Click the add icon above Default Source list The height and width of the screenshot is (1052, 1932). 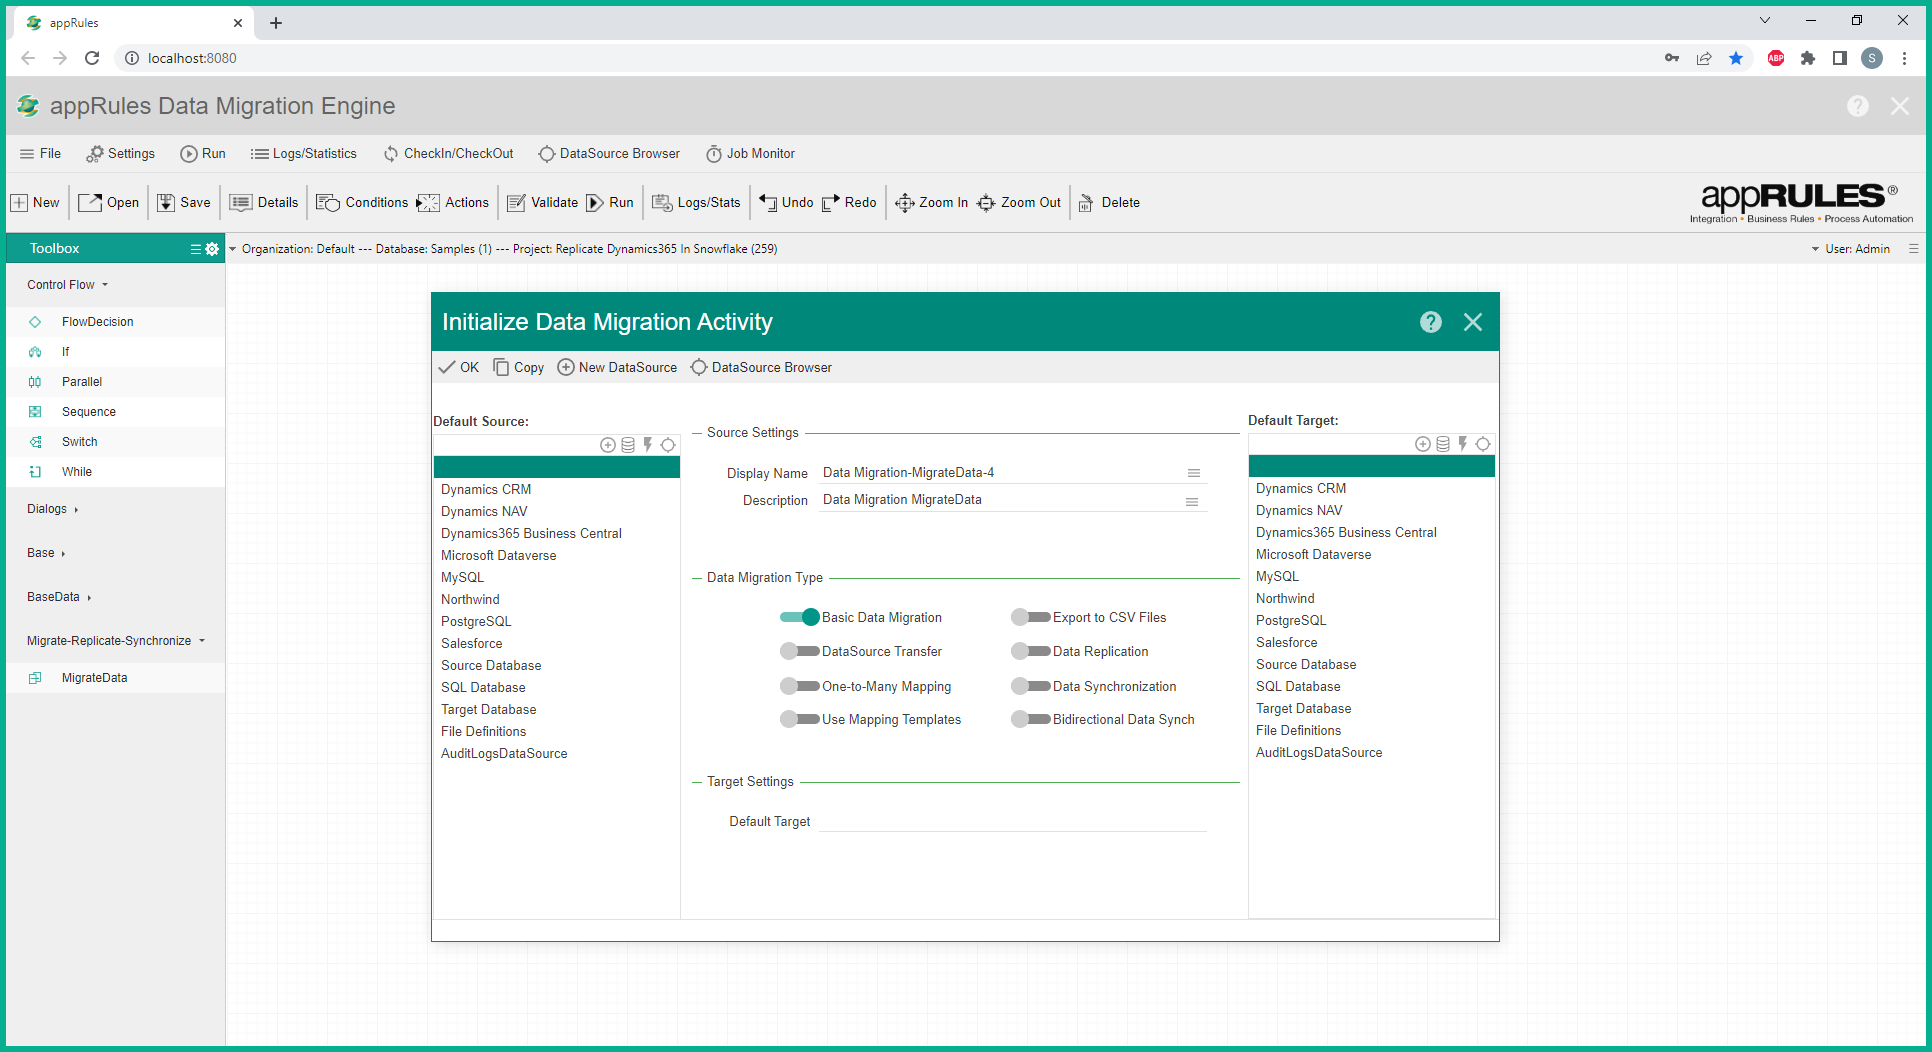608,445
